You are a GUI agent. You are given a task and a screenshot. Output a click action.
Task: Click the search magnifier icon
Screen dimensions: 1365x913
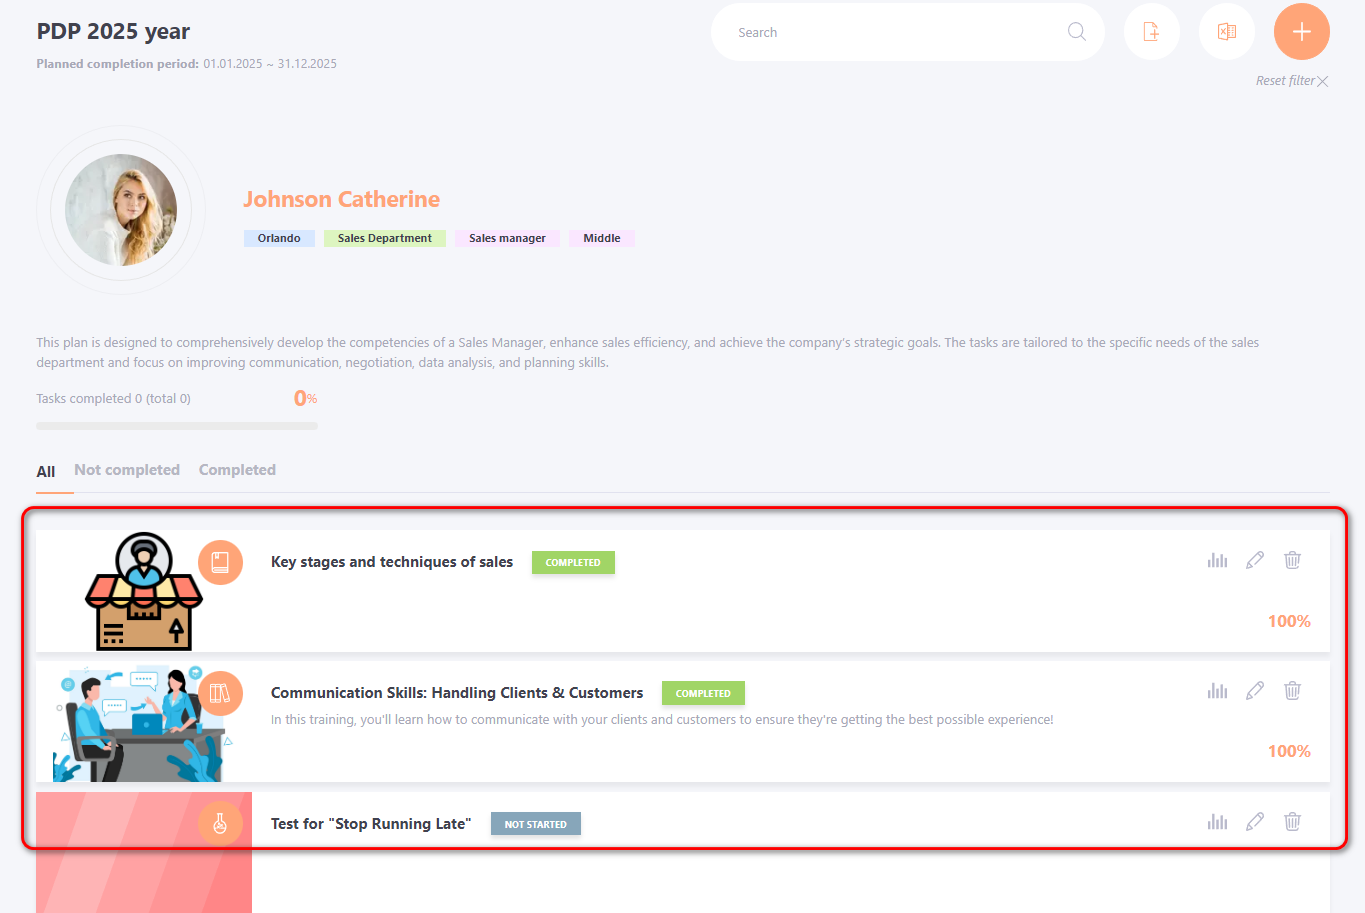coord(1076,32)
